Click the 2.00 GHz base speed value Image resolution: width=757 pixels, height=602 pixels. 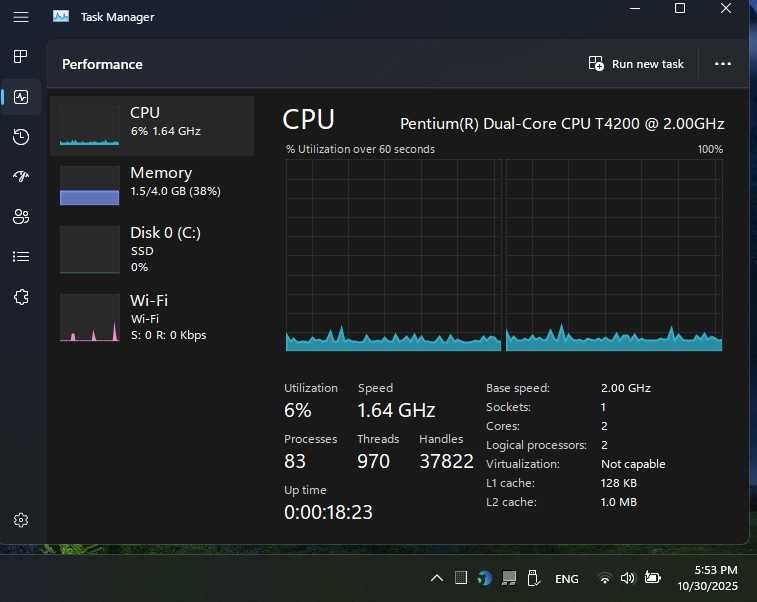pyautogui.click(x=626, y=388)
